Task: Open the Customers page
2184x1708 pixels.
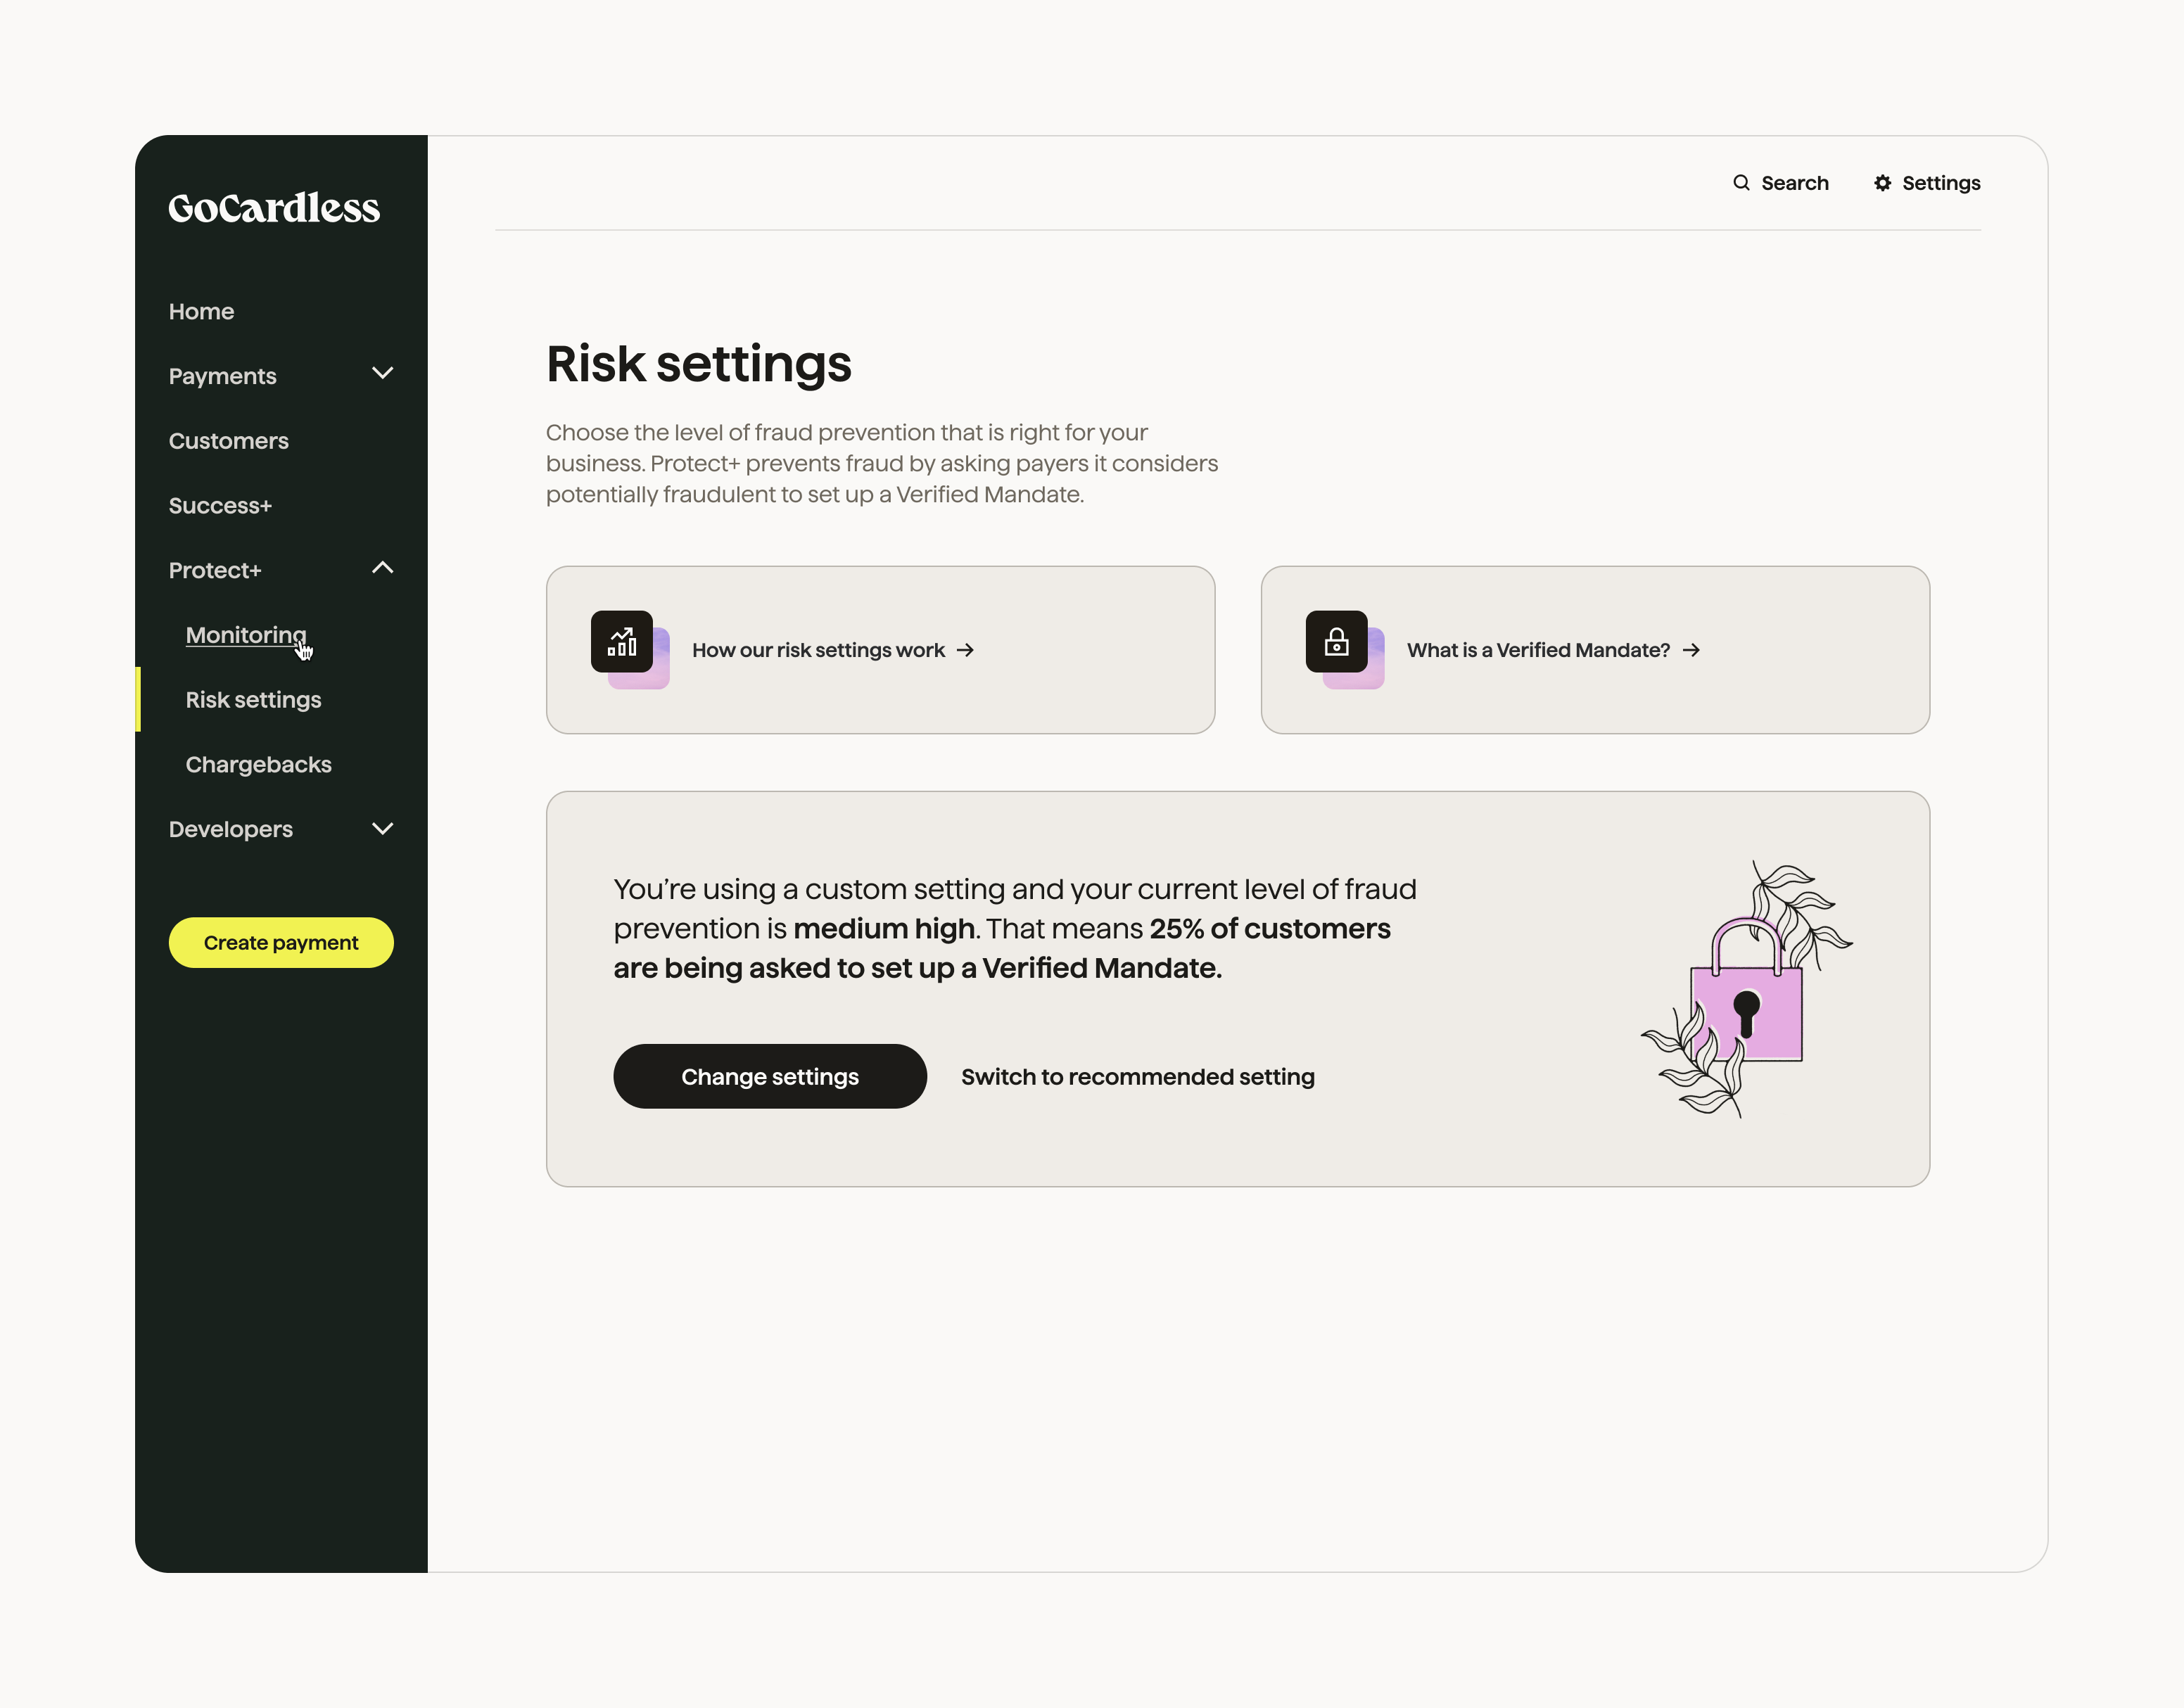Action: click(x=228, y=441)
